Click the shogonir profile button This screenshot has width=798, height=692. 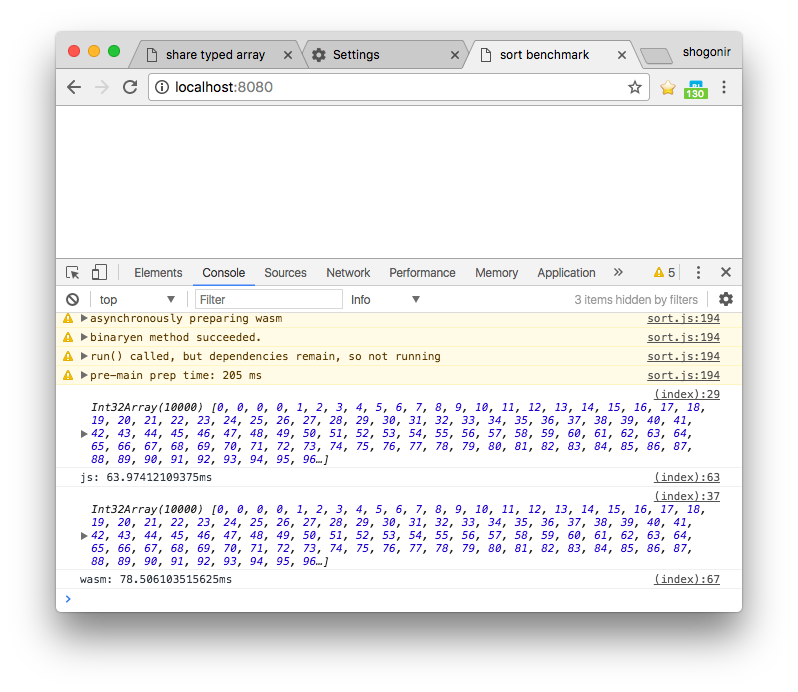[x=706, y=52]
